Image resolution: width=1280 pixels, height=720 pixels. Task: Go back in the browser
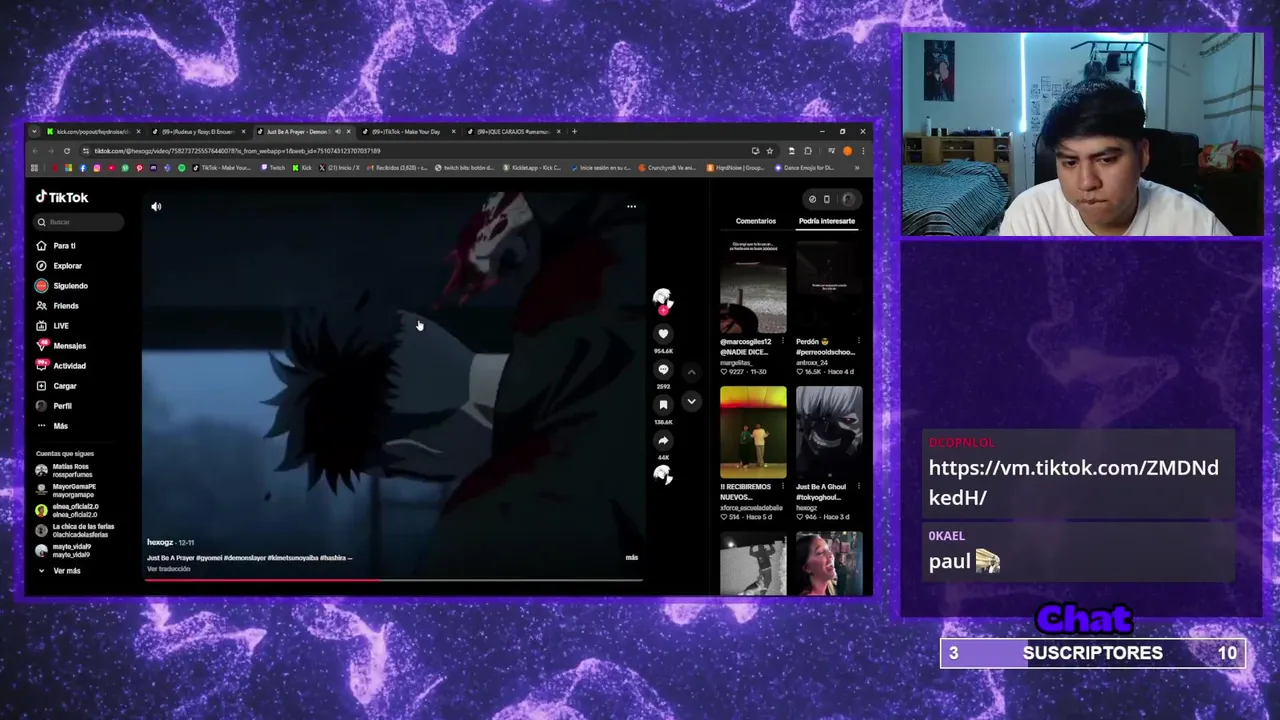coord(35,151)
